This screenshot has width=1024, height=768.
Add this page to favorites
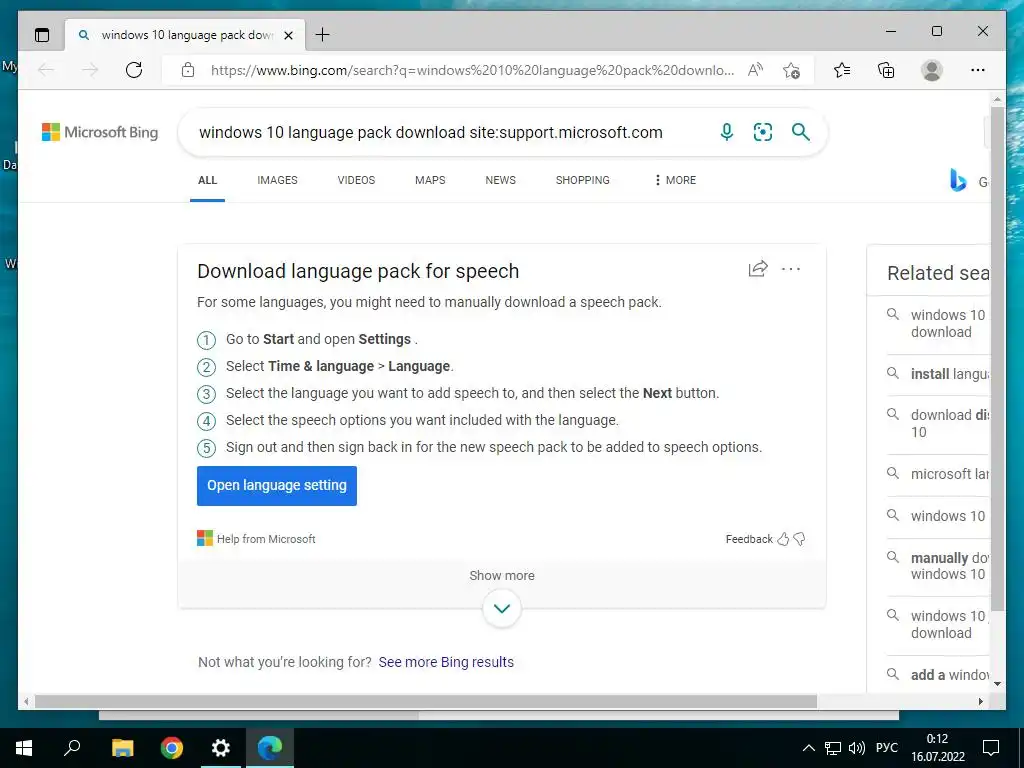(x=792, y=70)
